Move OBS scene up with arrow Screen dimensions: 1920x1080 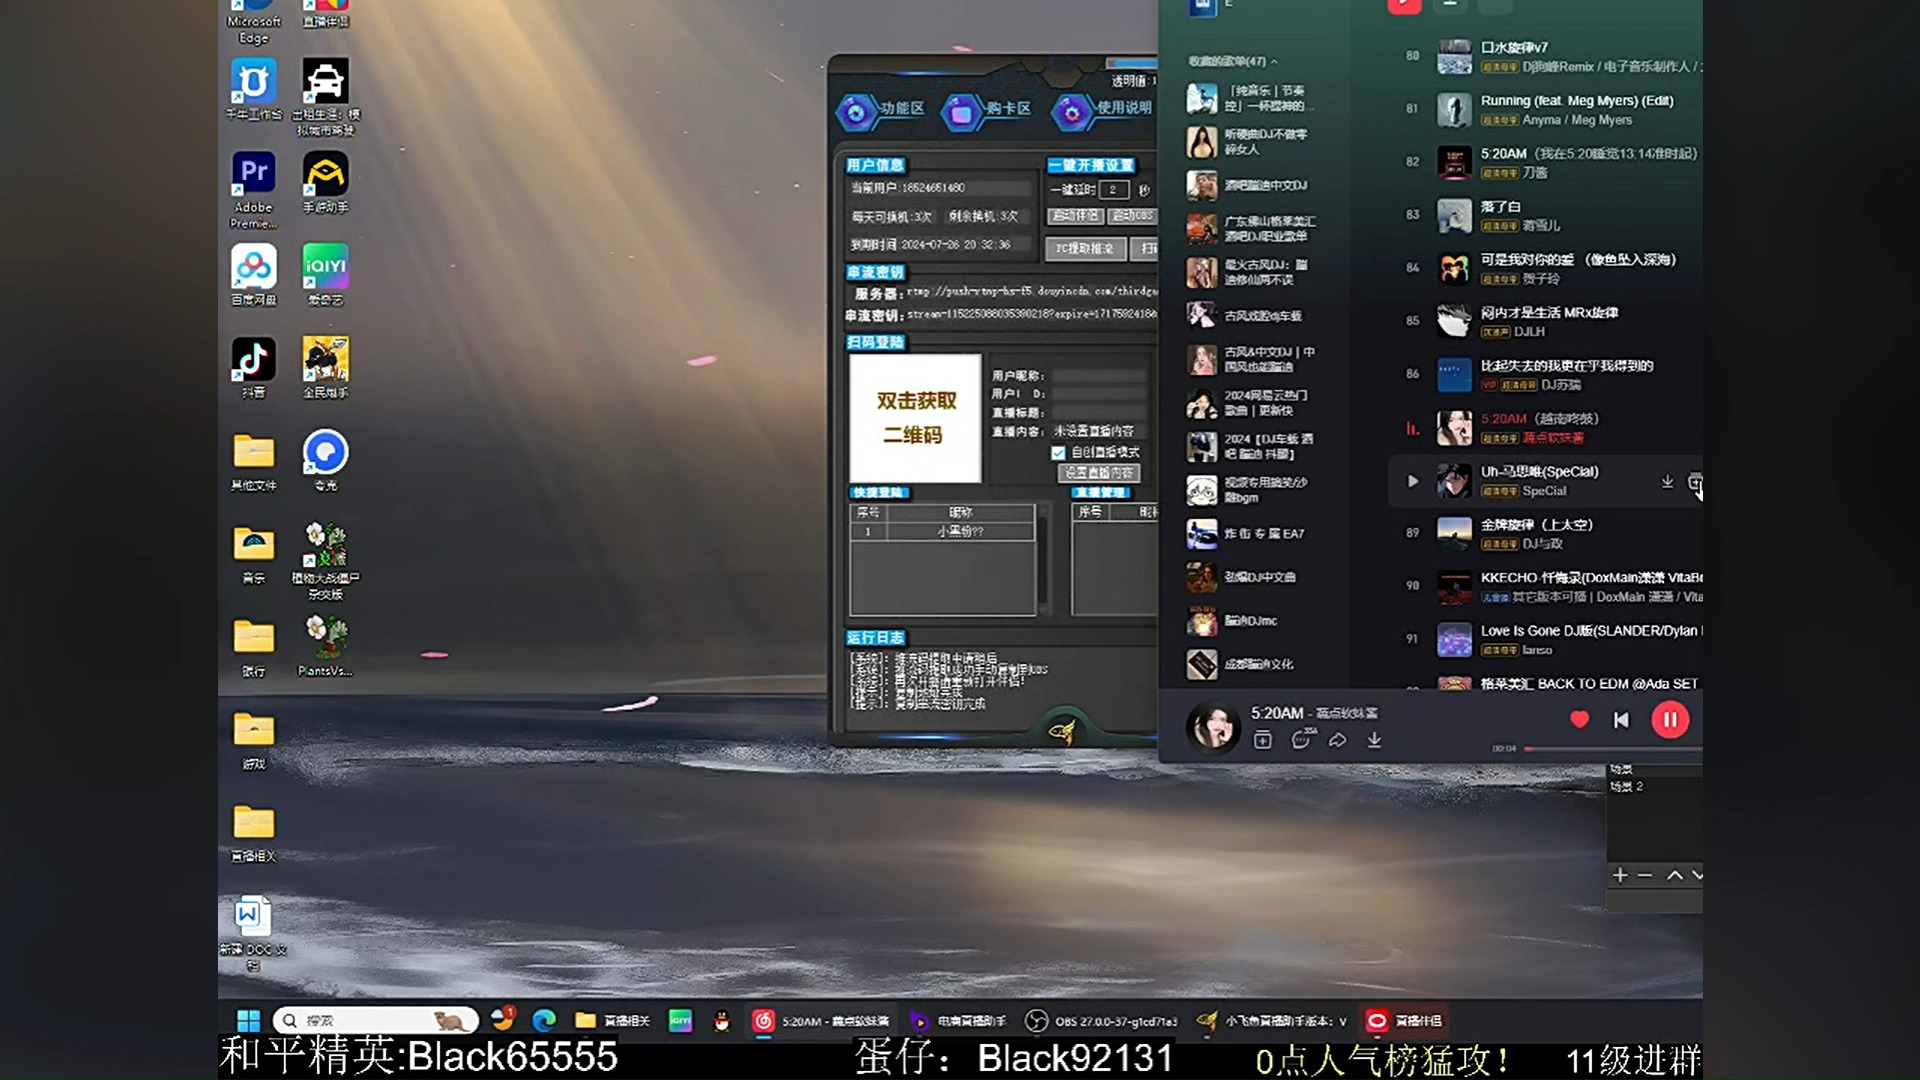[x=1674, y=875]
